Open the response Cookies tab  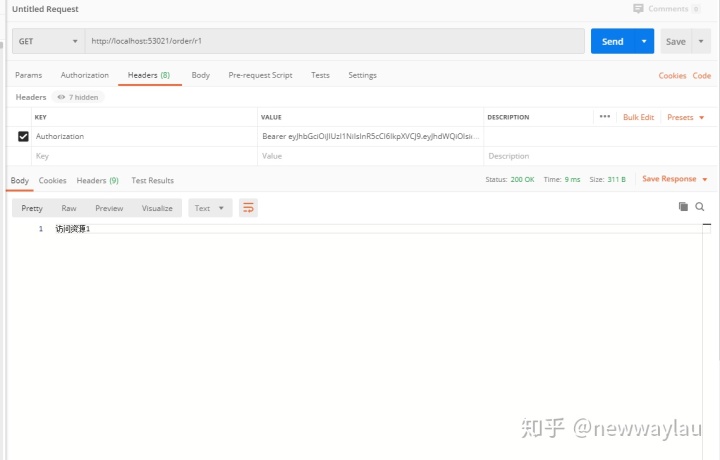[52, 180]
